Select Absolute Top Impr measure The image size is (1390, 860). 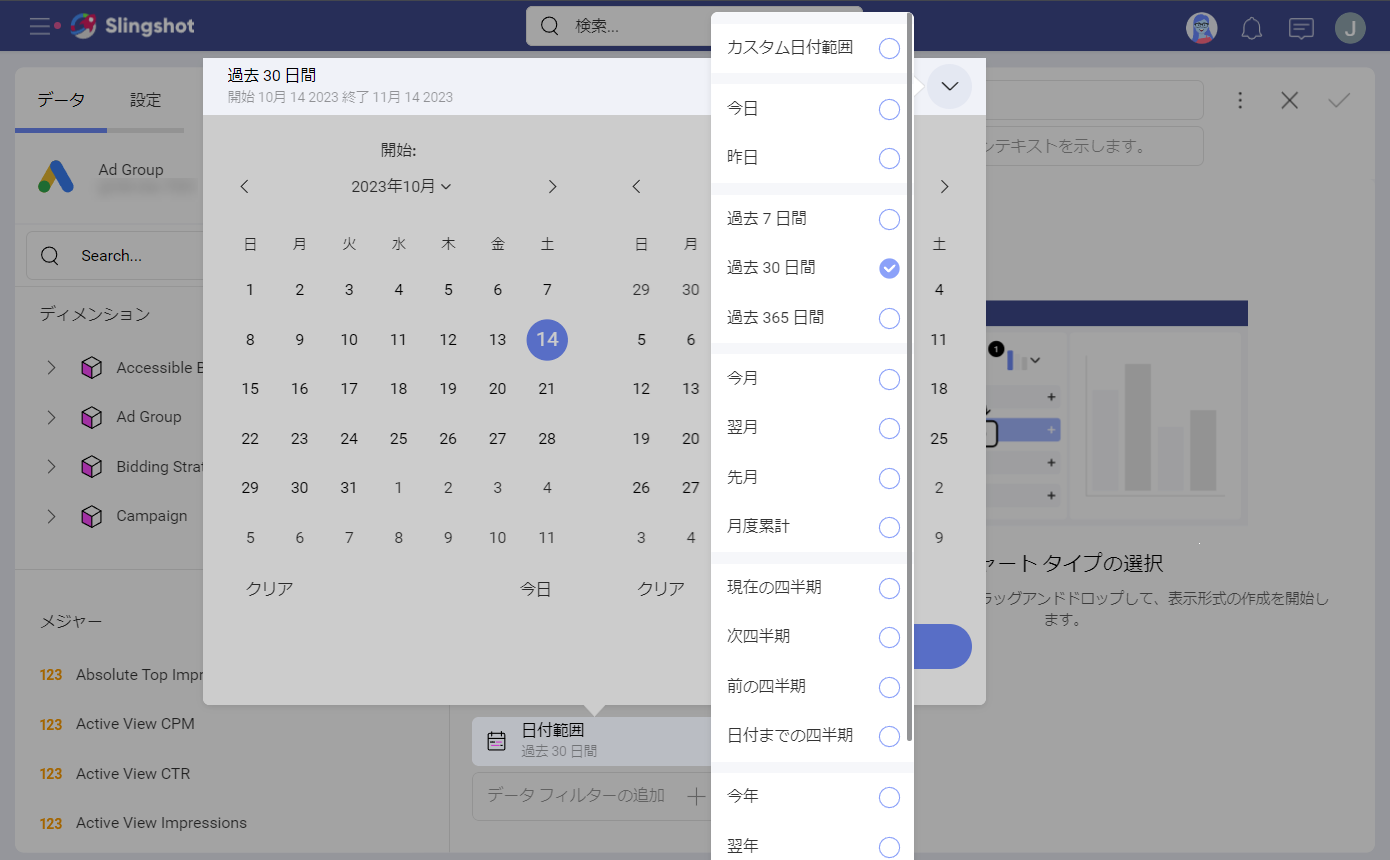click(140, 675)
